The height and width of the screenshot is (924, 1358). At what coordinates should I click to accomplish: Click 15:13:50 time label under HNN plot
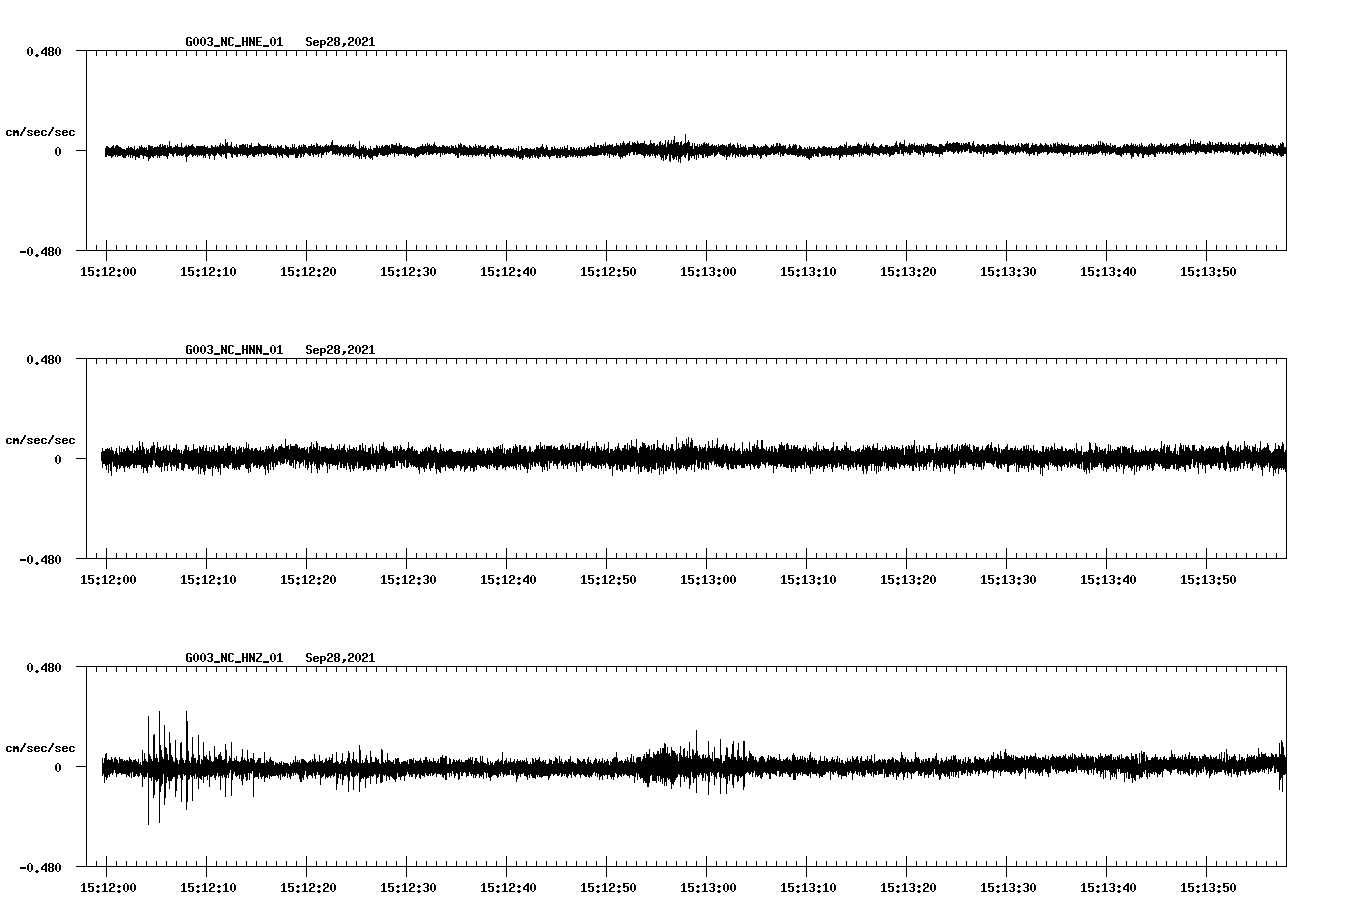[1208, 580]
